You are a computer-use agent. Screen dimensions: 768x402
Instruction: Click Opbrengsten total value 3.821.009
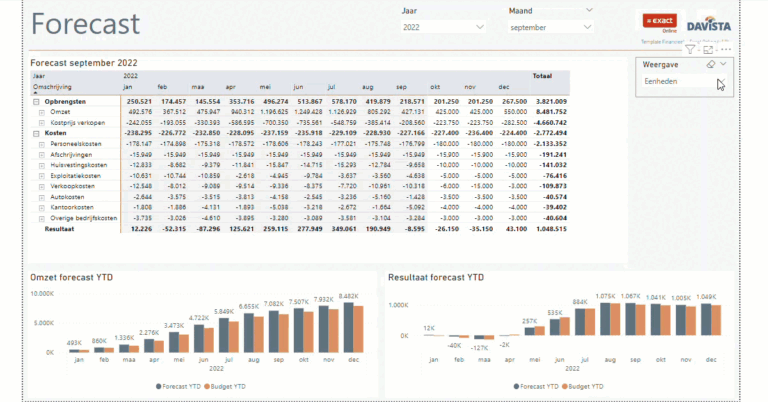[552, 102]
